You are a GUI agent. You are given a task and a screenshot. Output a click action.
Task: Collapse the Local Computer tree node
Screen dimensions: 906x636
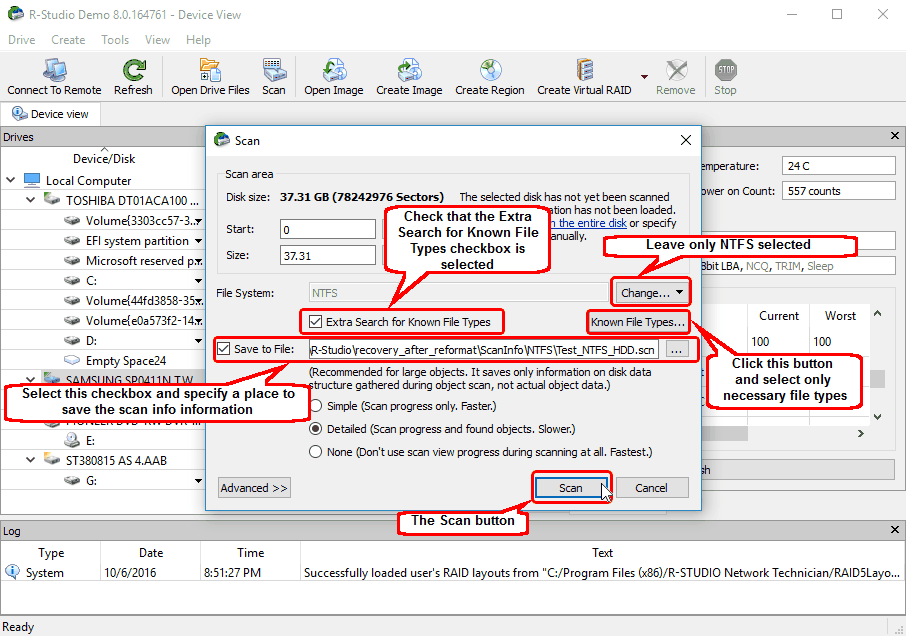[x=10, y=180]
